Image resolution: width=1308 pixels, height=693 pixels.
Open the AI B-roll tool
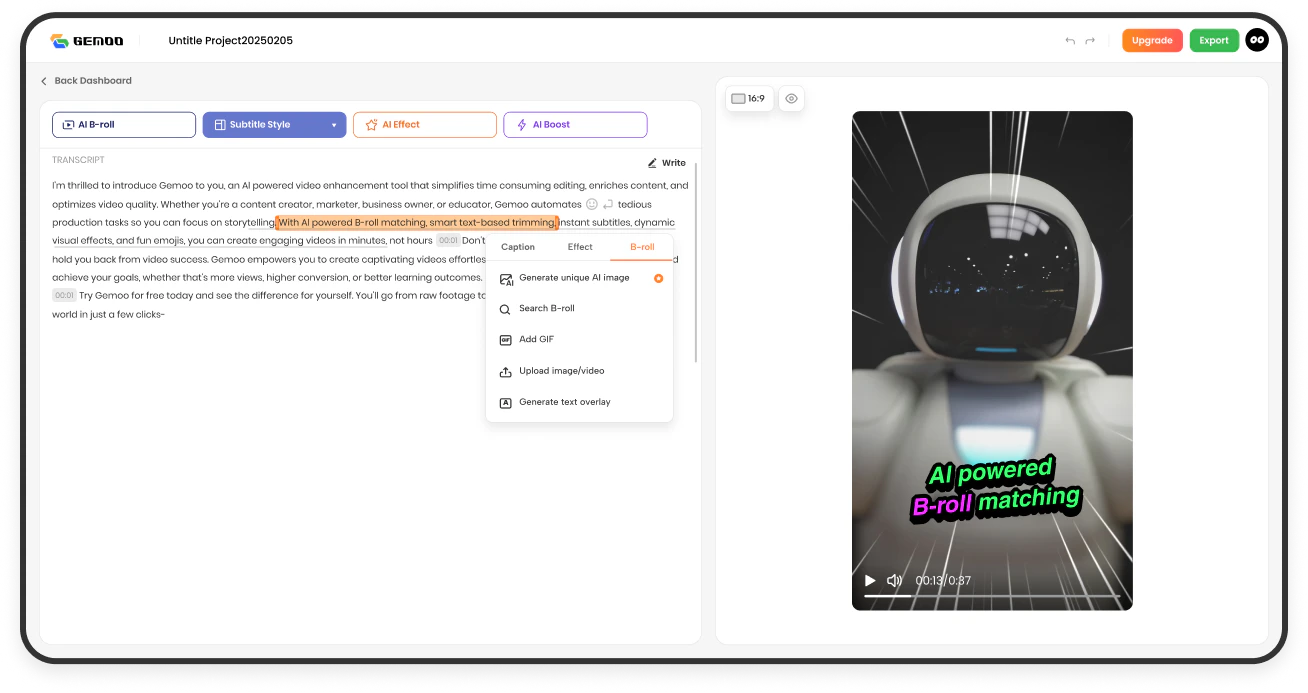(123, 124)
